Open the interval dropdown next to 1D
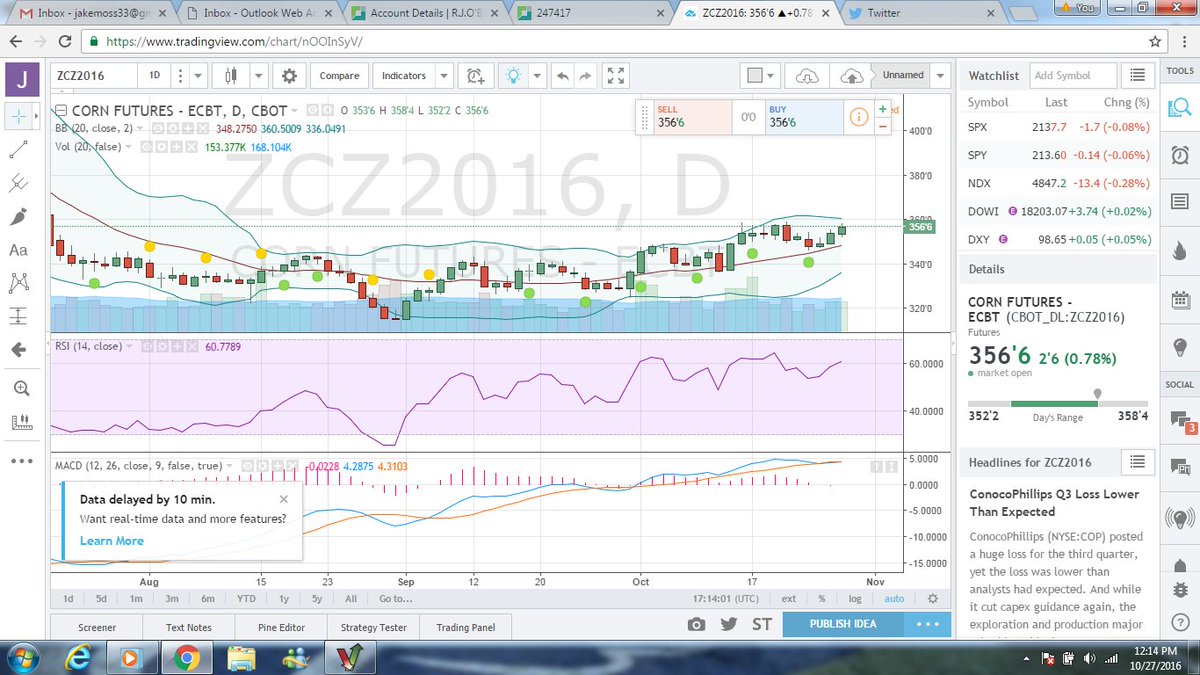The image size is (1200, 675). (199, 76)
